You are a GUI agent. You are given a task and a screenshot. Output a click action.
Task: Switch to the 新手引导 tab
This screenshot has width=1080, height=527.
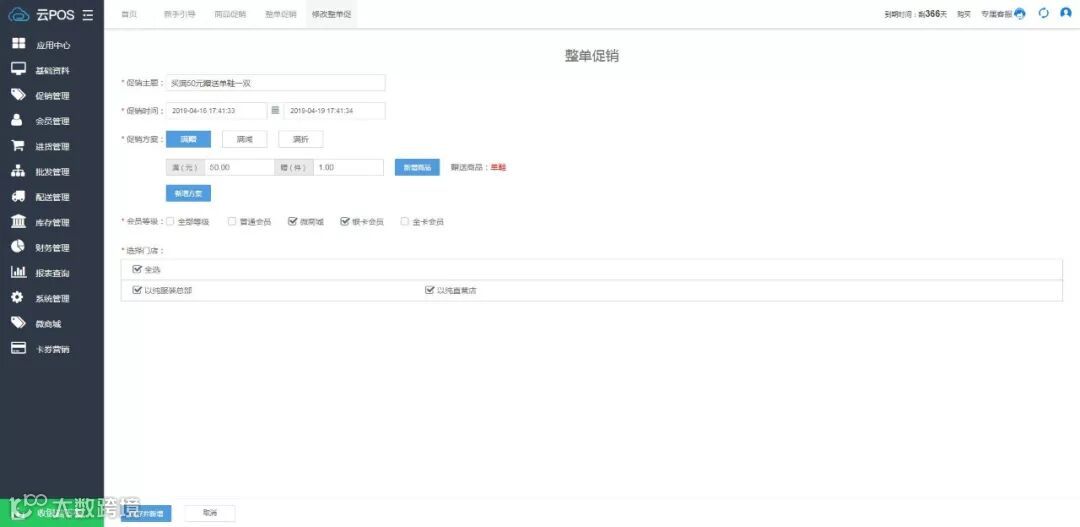tap(180, 14)
